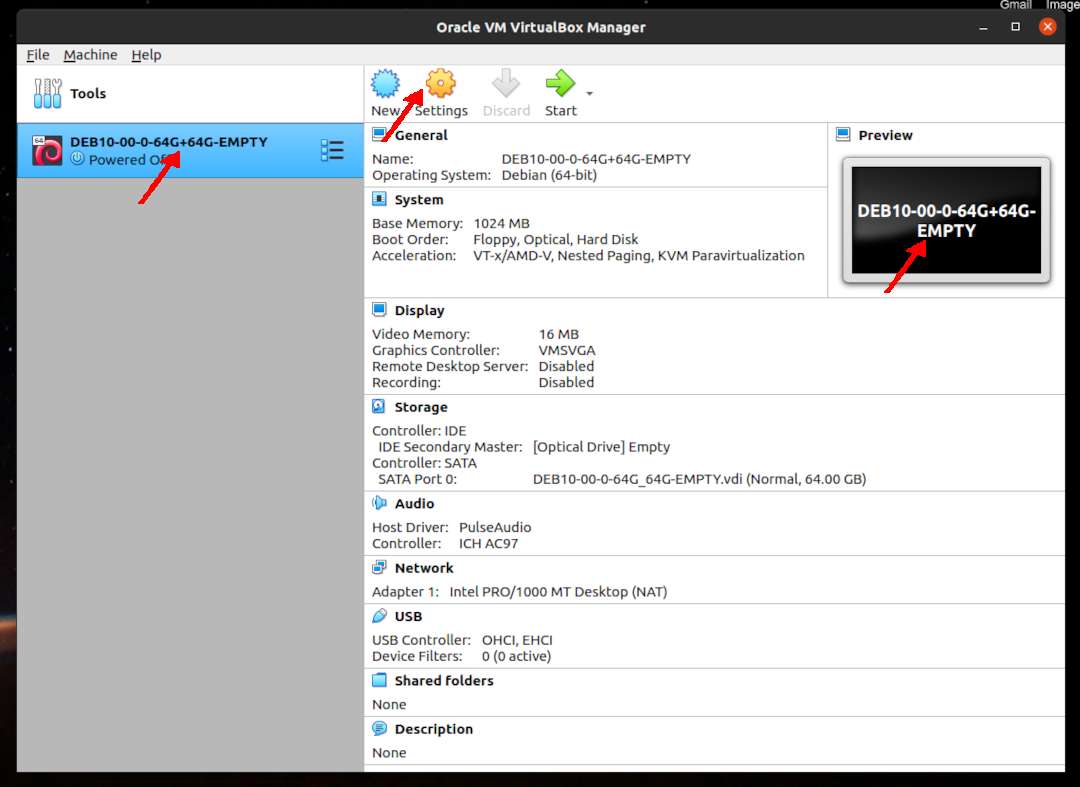Select the Tools icon in sidebar

pos(48,93)
